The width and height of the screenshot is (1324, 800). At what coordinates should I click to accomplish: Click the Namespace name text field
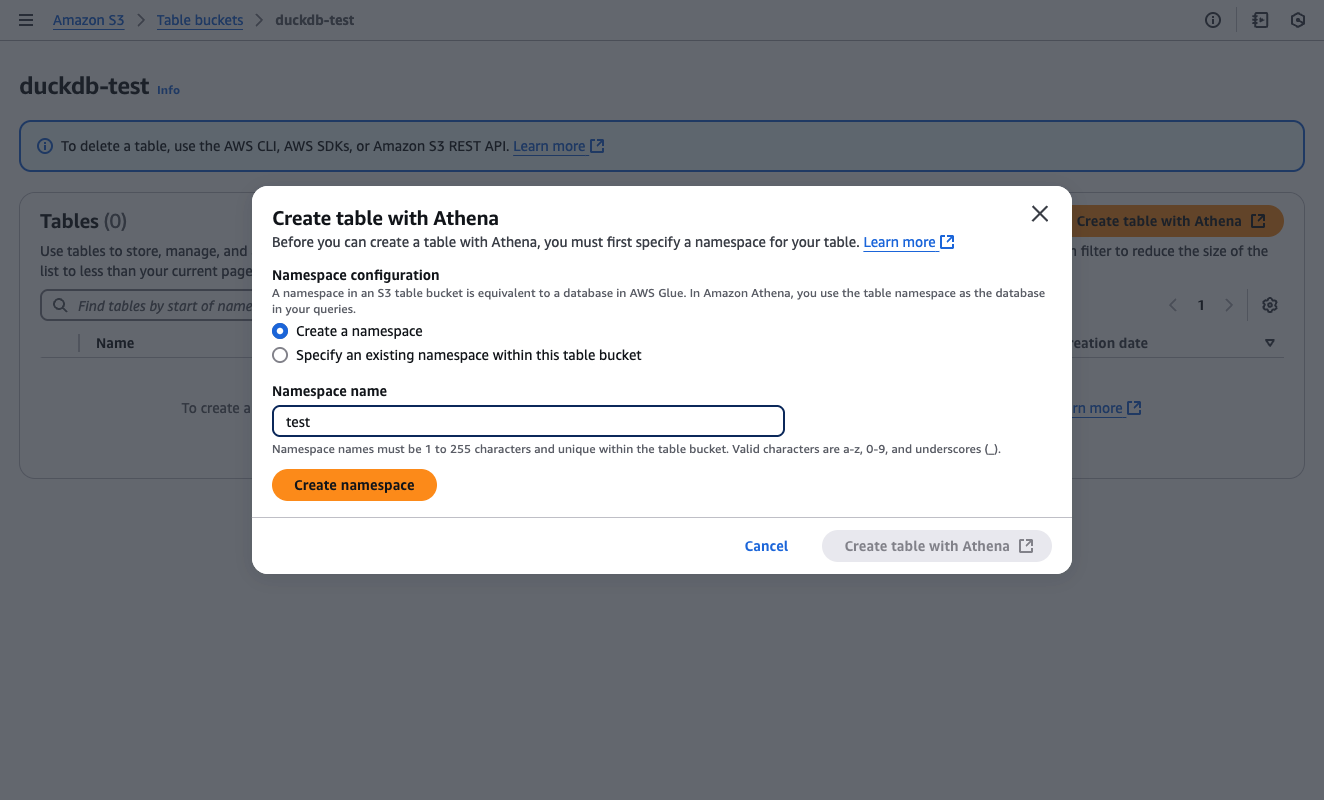[528, 421]
